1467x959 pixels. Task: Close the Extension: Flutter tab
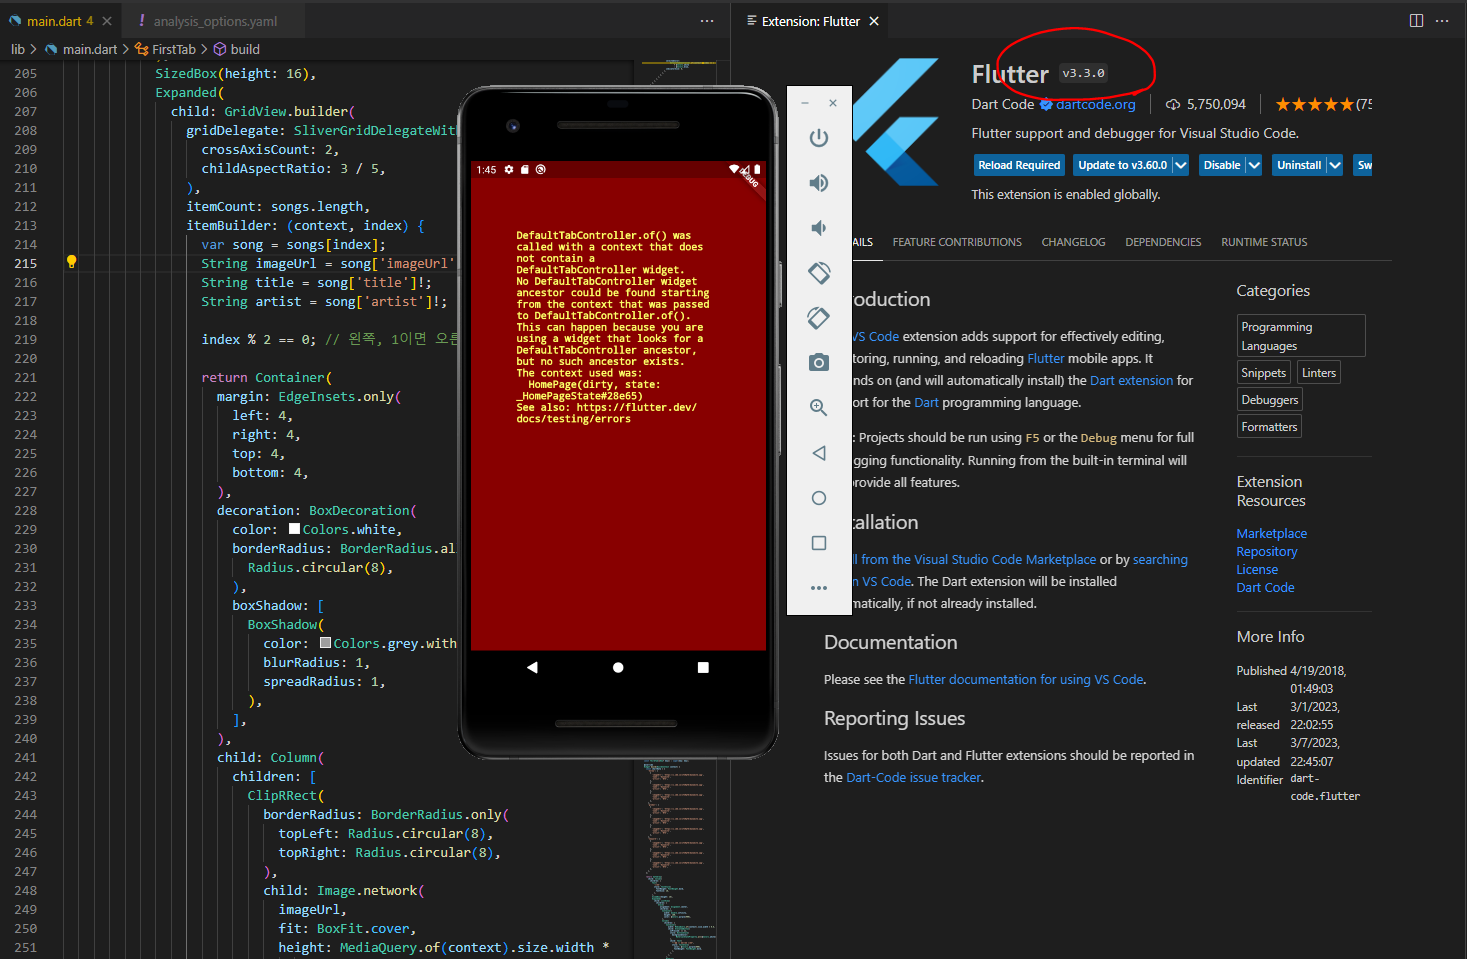(x=874, y=21)
